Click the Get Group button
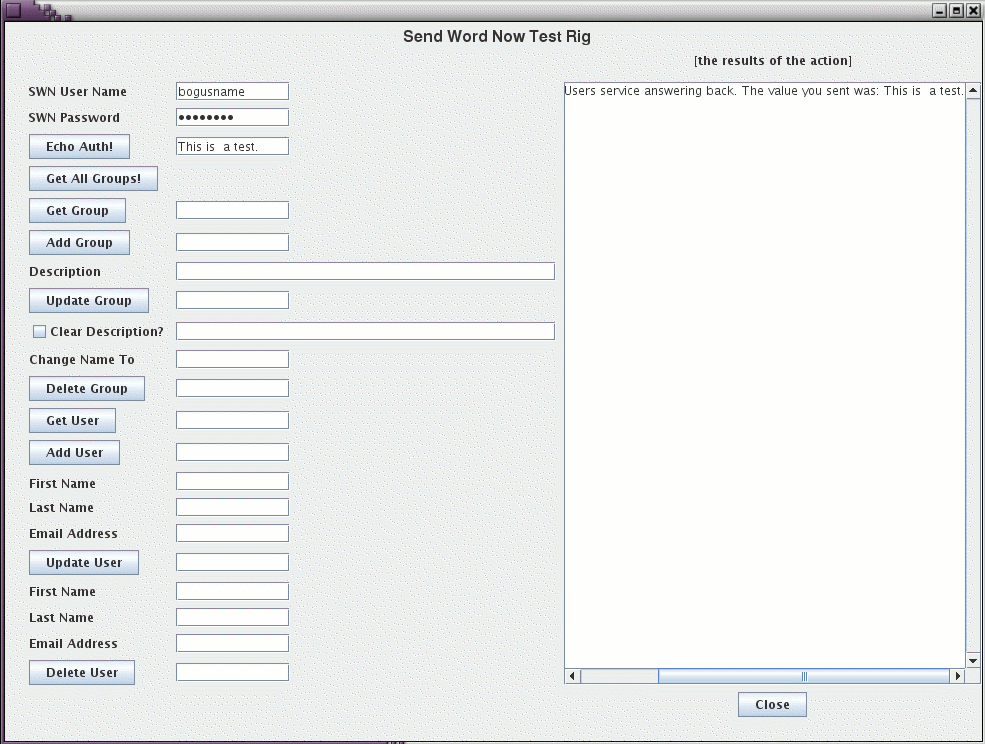Screen dimensions: 985x744 click(77, 210)
